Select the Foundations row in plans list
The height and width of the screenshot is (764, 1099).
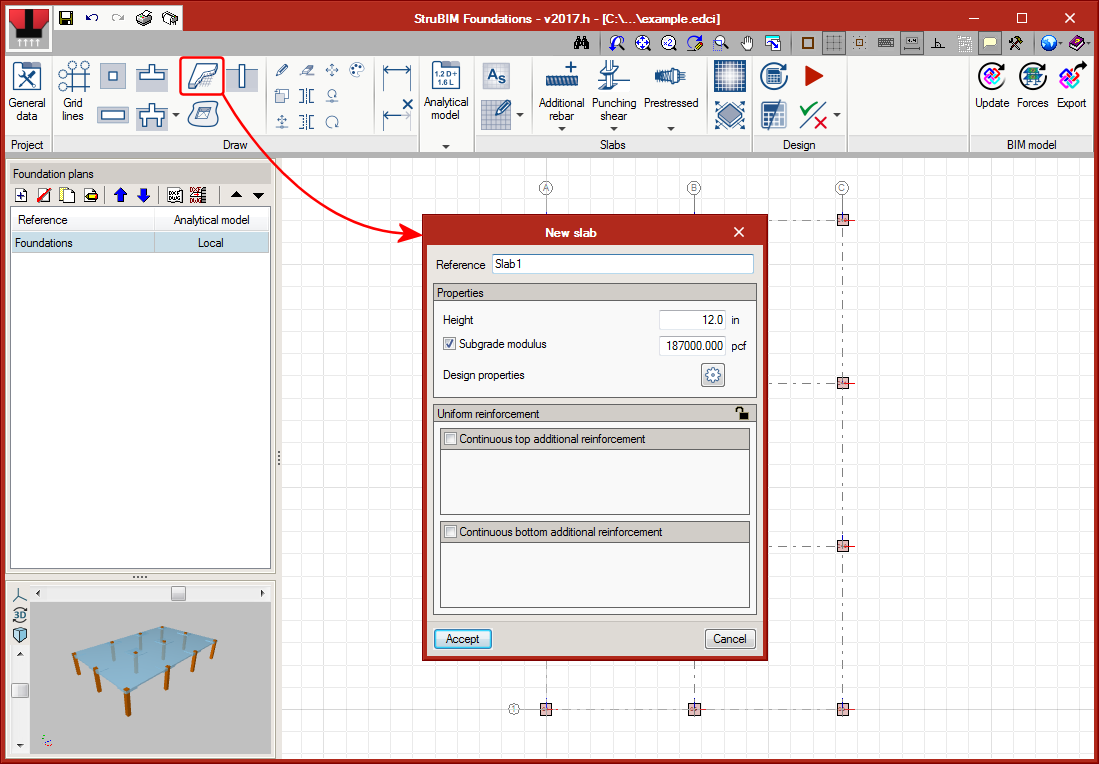(84, 243)
